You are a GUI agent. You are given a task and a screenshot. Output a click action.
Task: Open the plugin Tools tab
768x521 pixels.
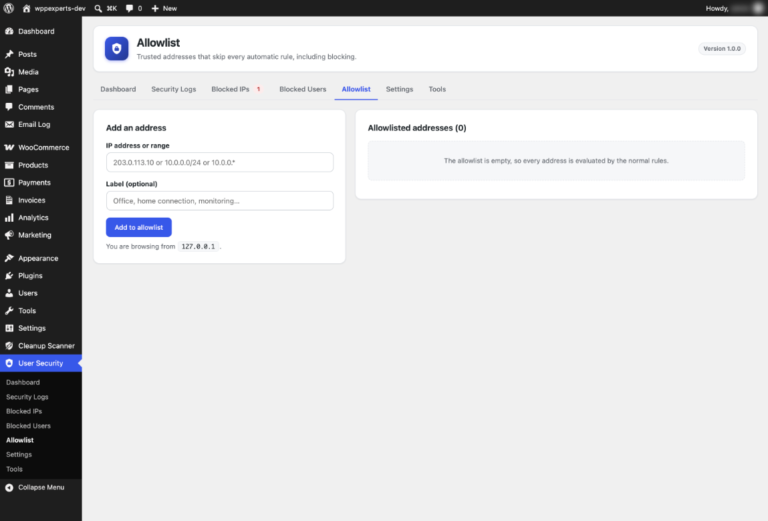(437, 89)
